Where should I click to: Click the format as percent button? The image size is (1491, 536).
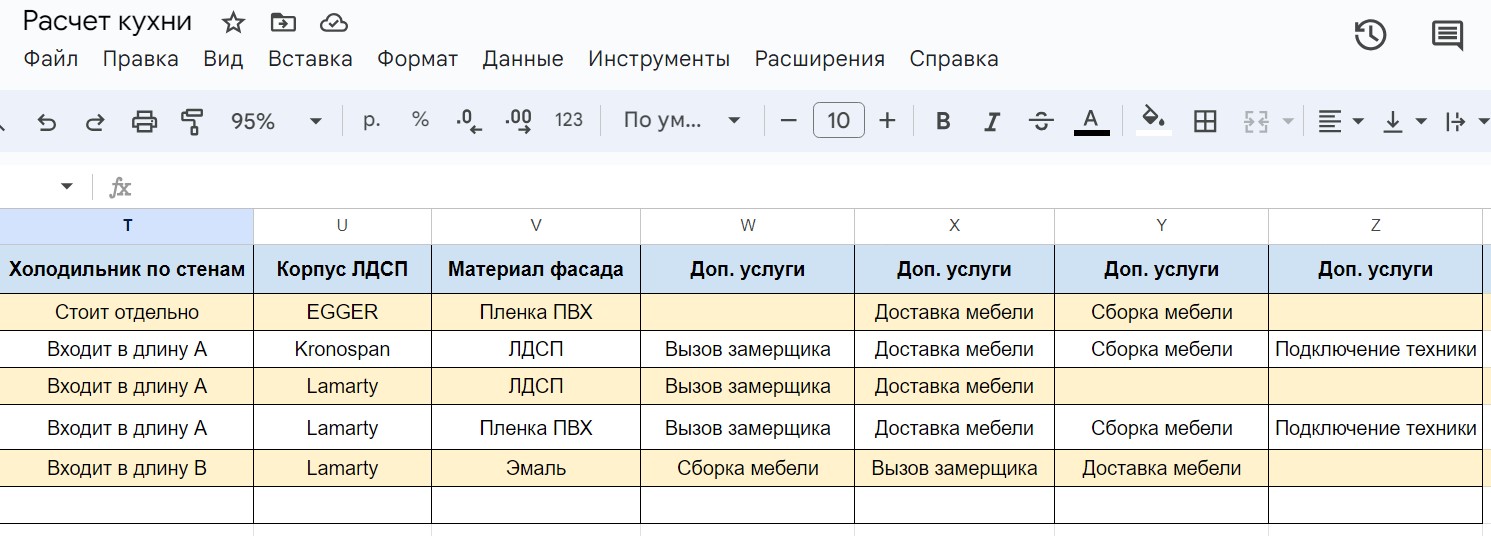point(420,121)
